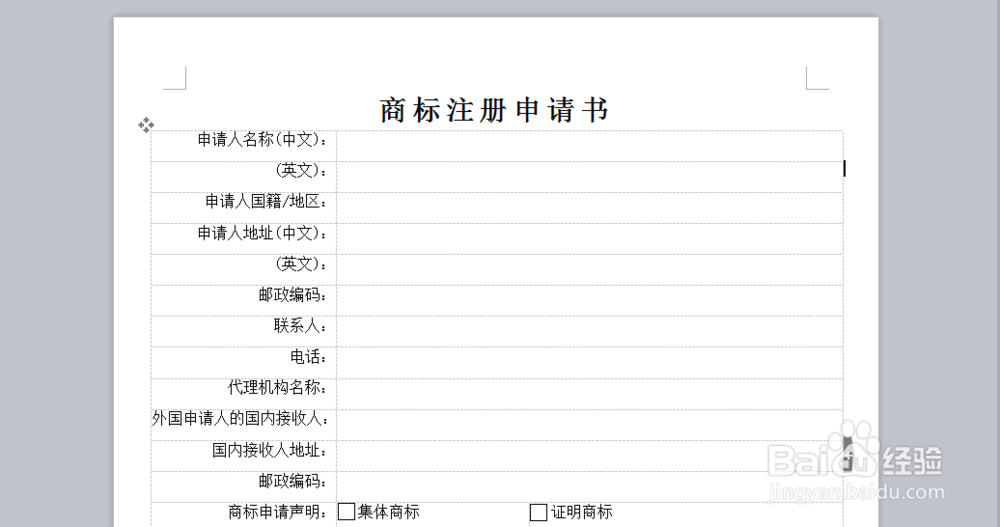Click the label 联系人

[300, 325]
